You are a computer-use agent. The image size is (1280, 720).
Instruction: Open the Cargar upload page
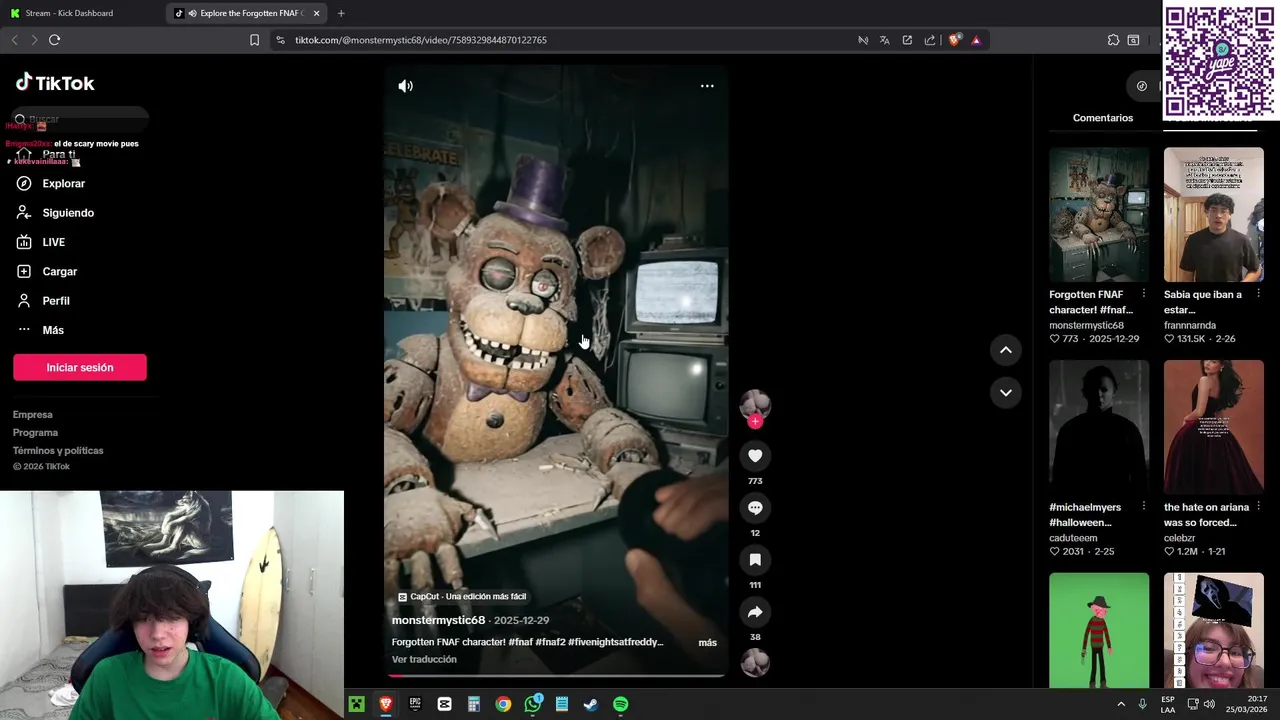[x=59, y=271]
